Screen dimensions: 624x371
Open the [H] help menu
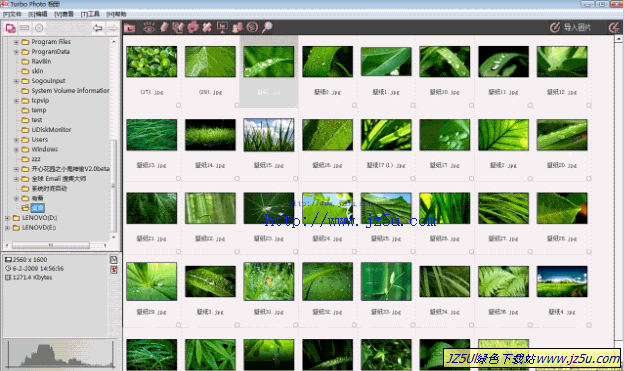116,14
